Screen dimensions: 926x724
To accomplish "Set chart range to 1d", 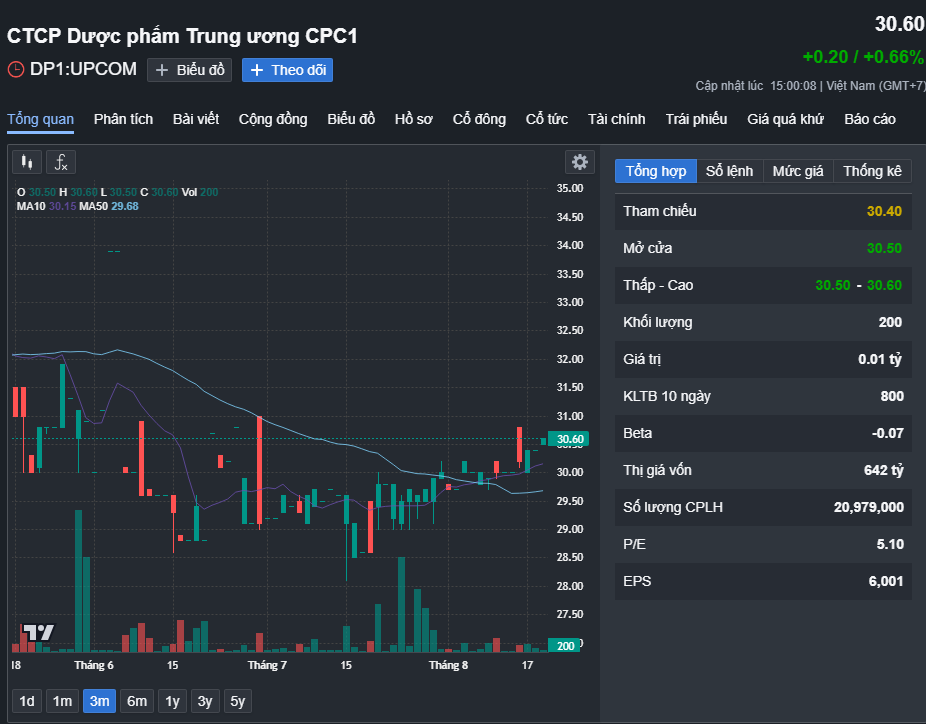I will tap(27, 701).
